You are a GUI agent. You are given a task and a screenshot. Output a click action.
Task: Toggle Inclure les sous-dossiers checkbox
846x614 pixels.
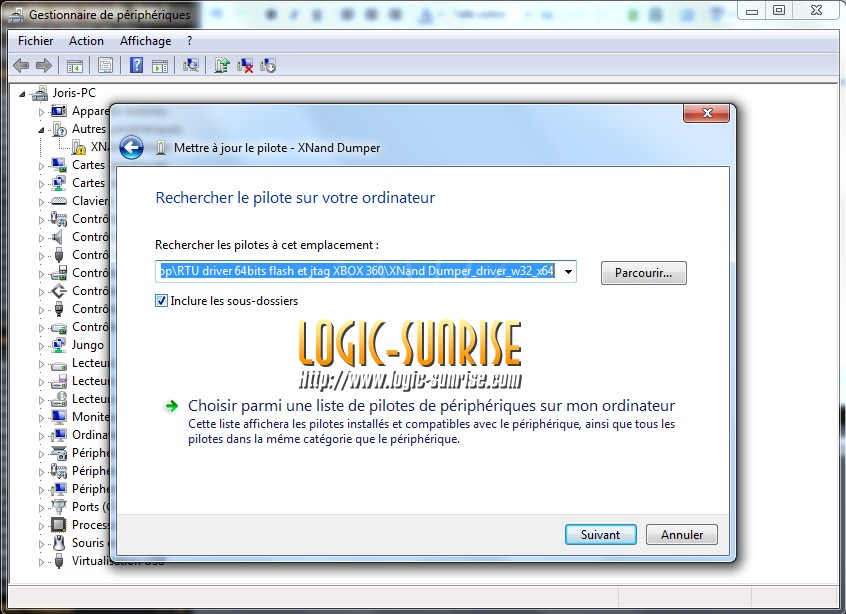click(161, 301)
